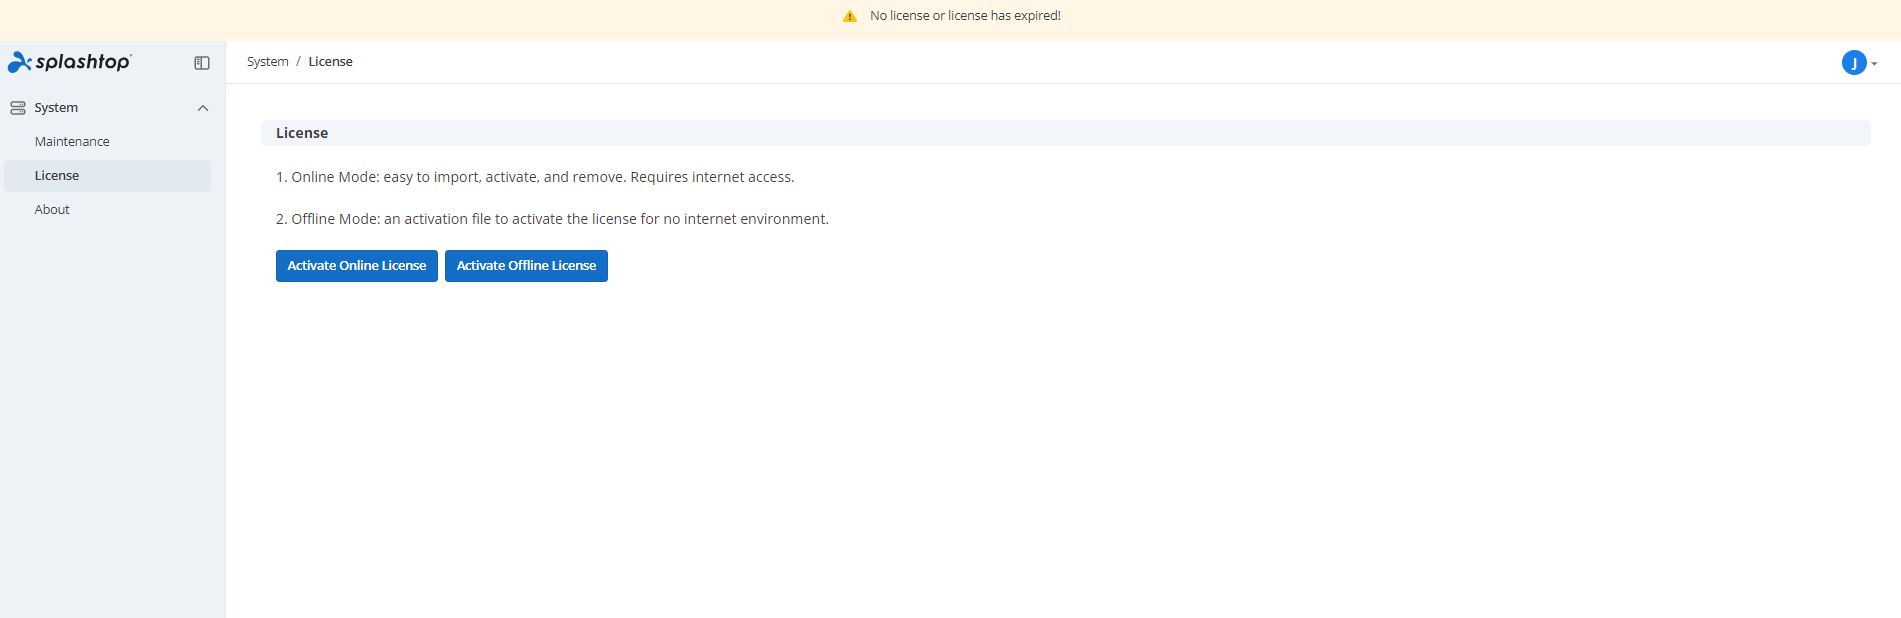
Task: Click the System server icon
Action: [18, 108]
